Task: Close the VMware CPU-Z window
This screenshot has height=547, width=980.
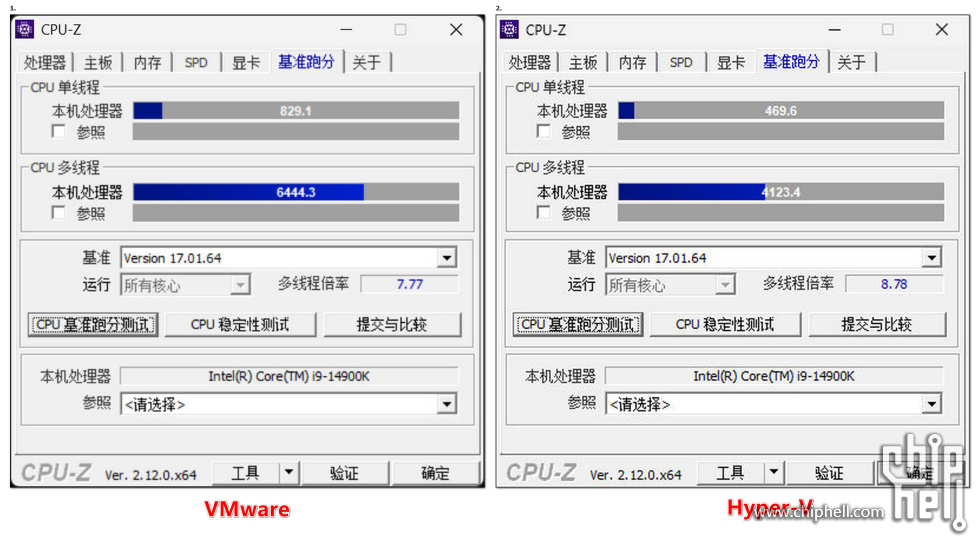Action: [x=456, y=29]
